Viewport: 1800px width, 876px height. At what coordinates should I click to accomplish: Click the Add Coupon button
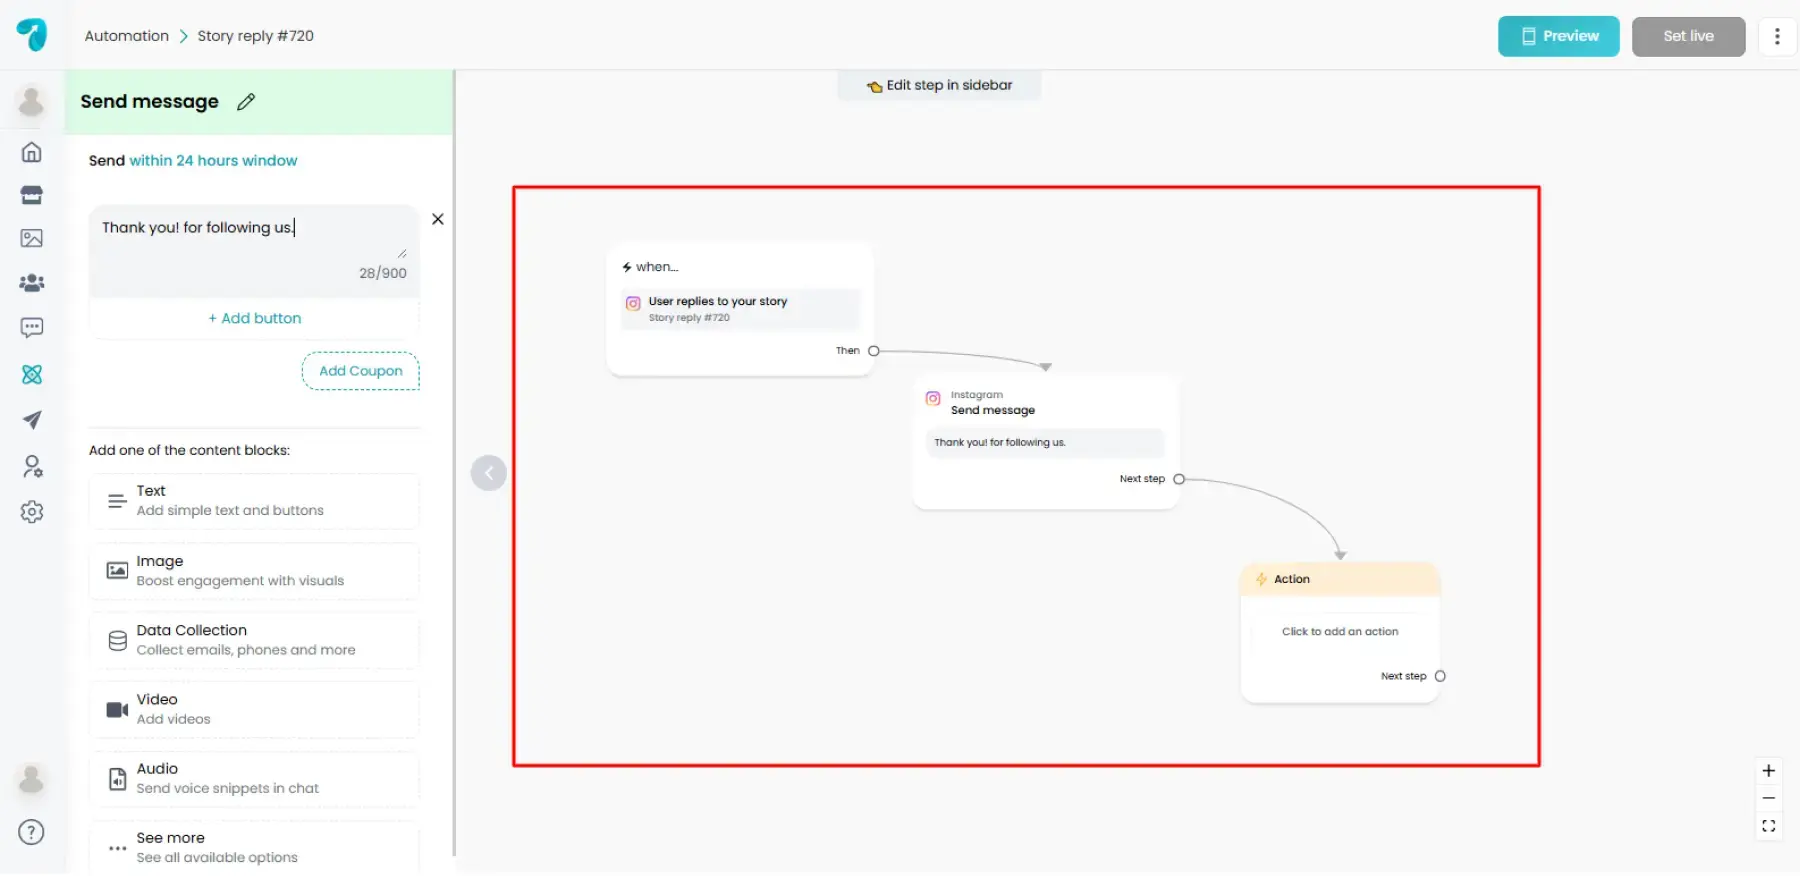360,371
